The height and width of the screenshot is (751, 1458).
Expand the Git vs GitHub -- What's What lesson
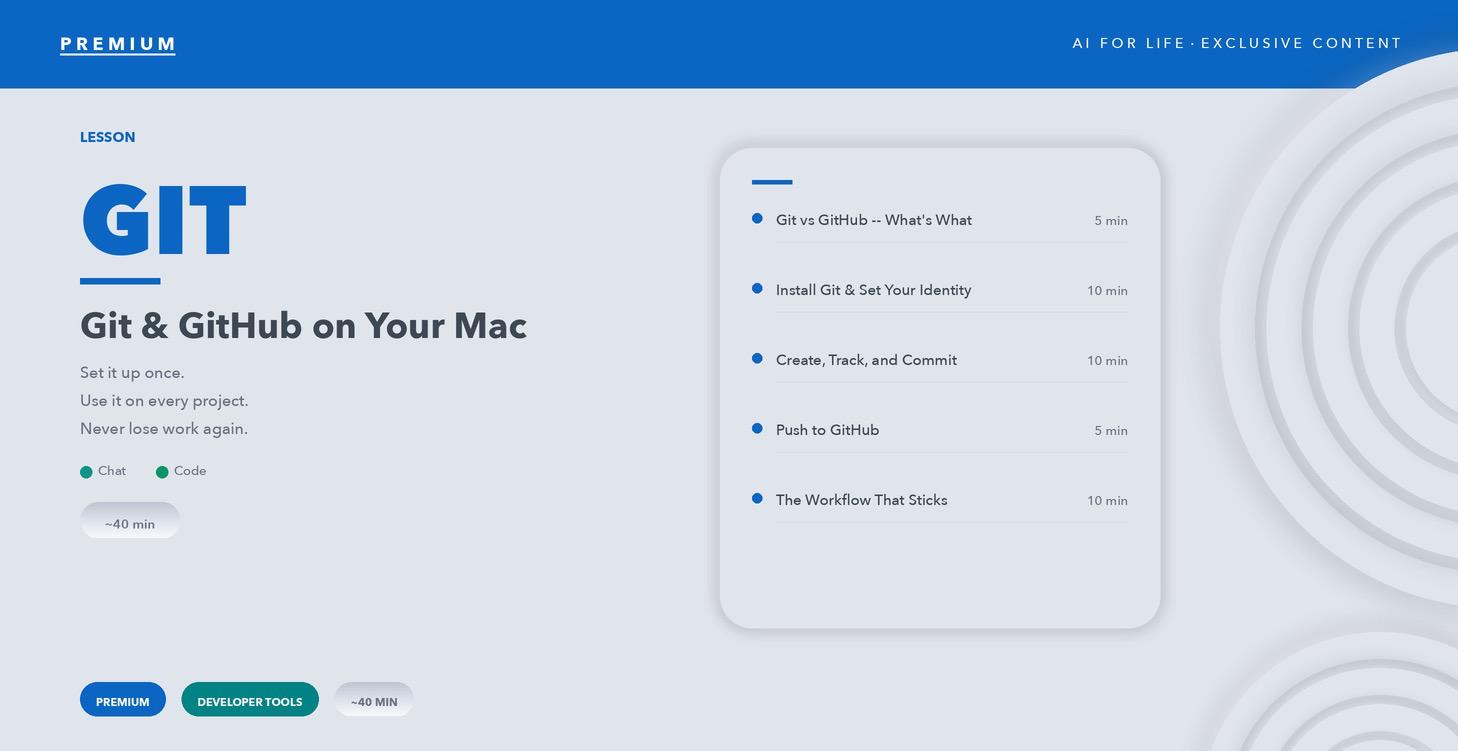tap(873, 220)
